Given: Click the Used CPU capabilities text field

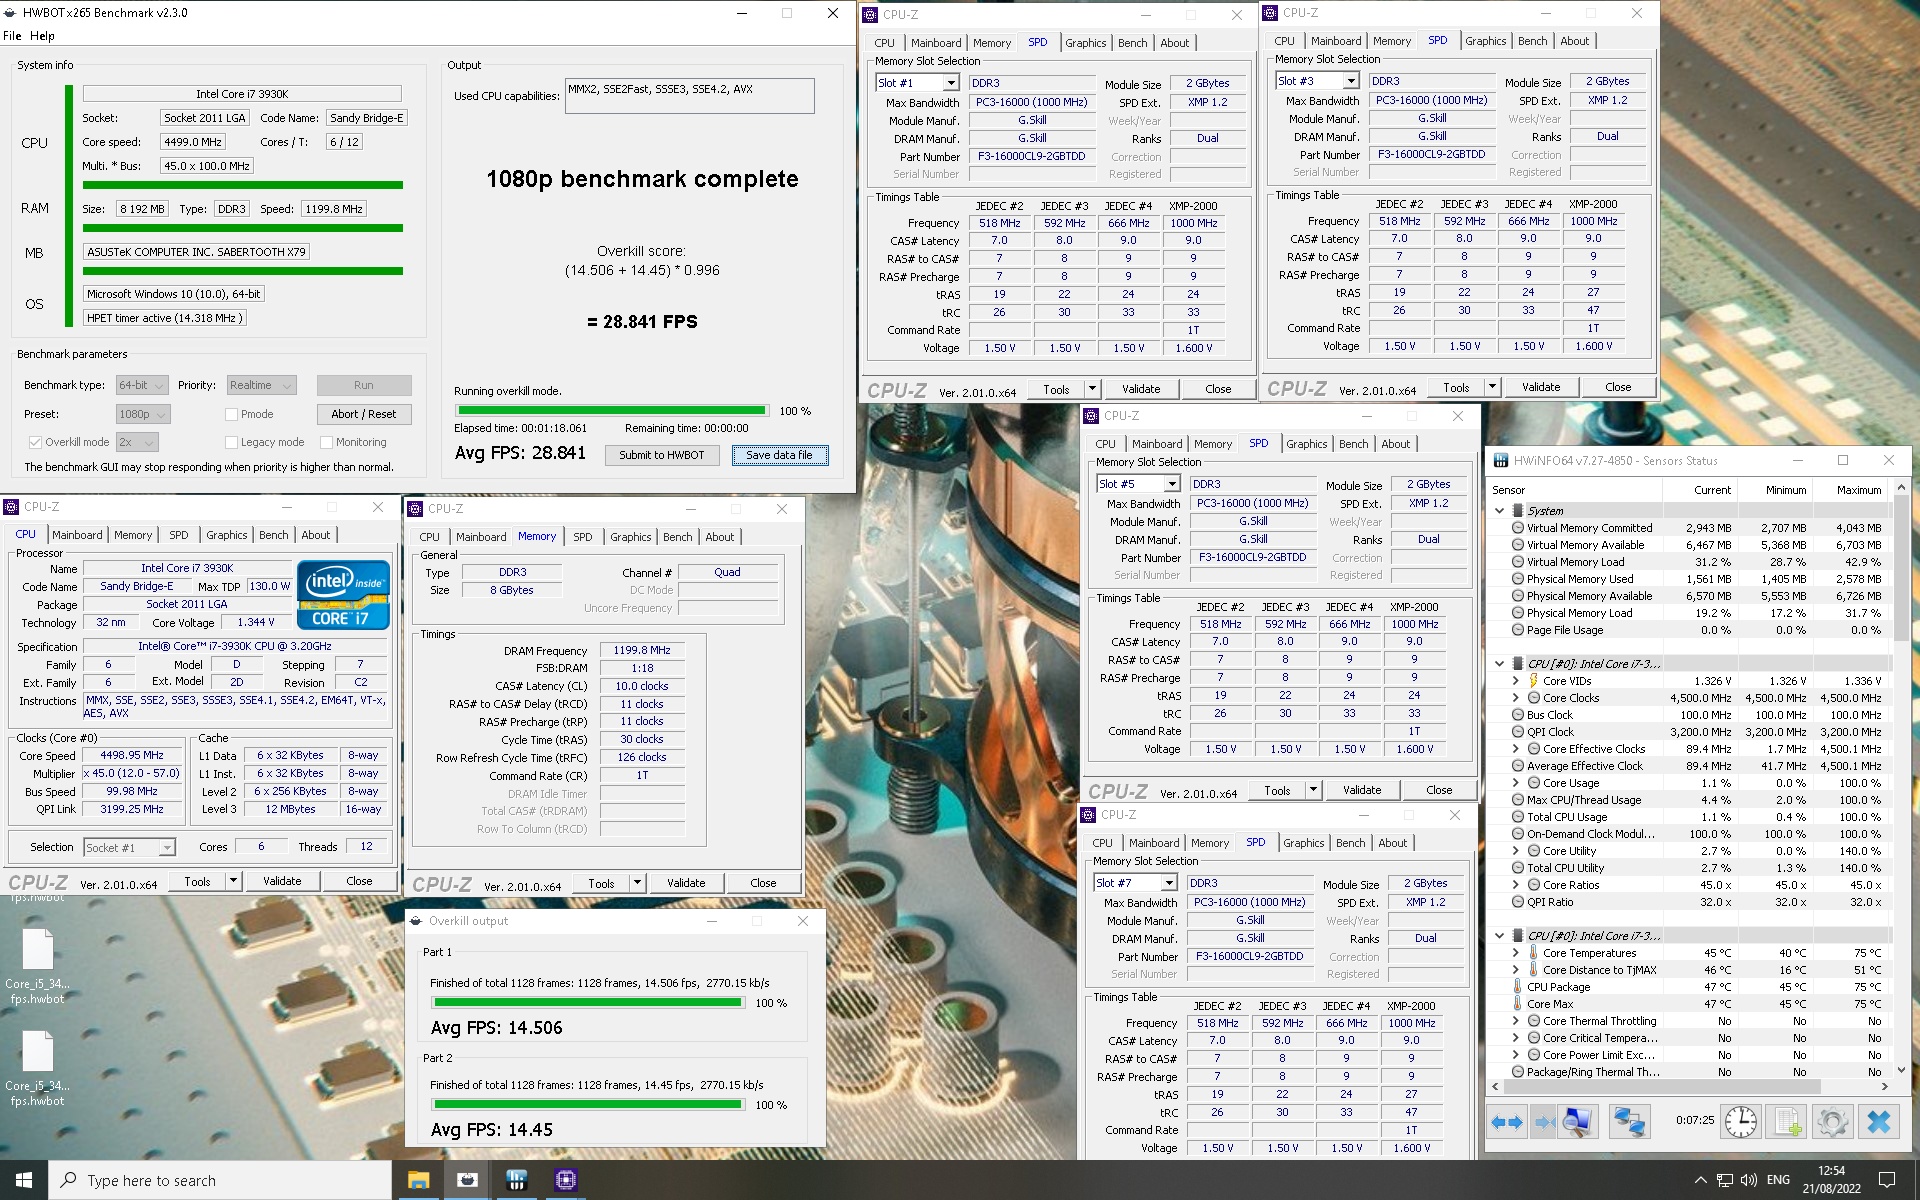Looking at the screenshot, I should tap(690, 96).
